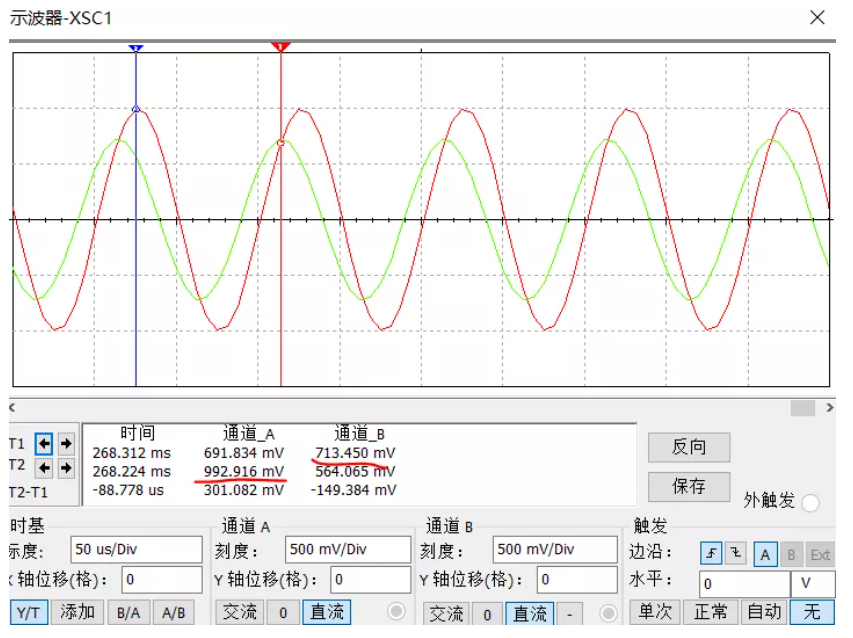Edit channel A scale 500 mV/Div
The width and height of the screenshot is (853, 638).
click(x=348, y=549)
